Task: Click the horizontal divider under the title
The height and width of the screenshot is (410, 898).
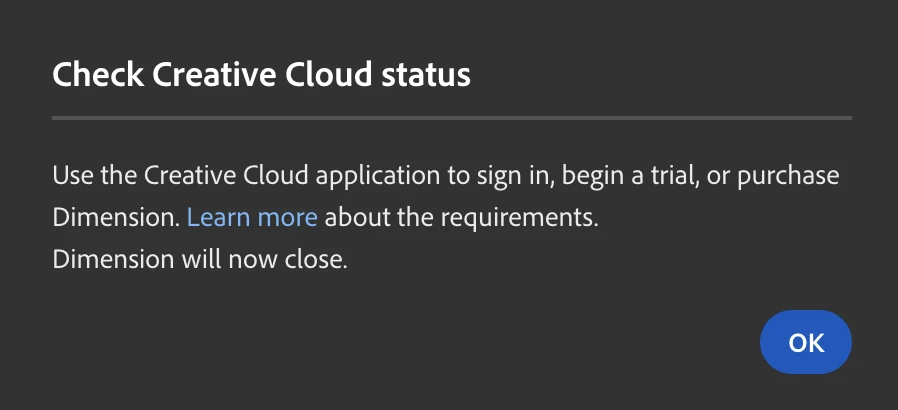Action: [452, 118]
